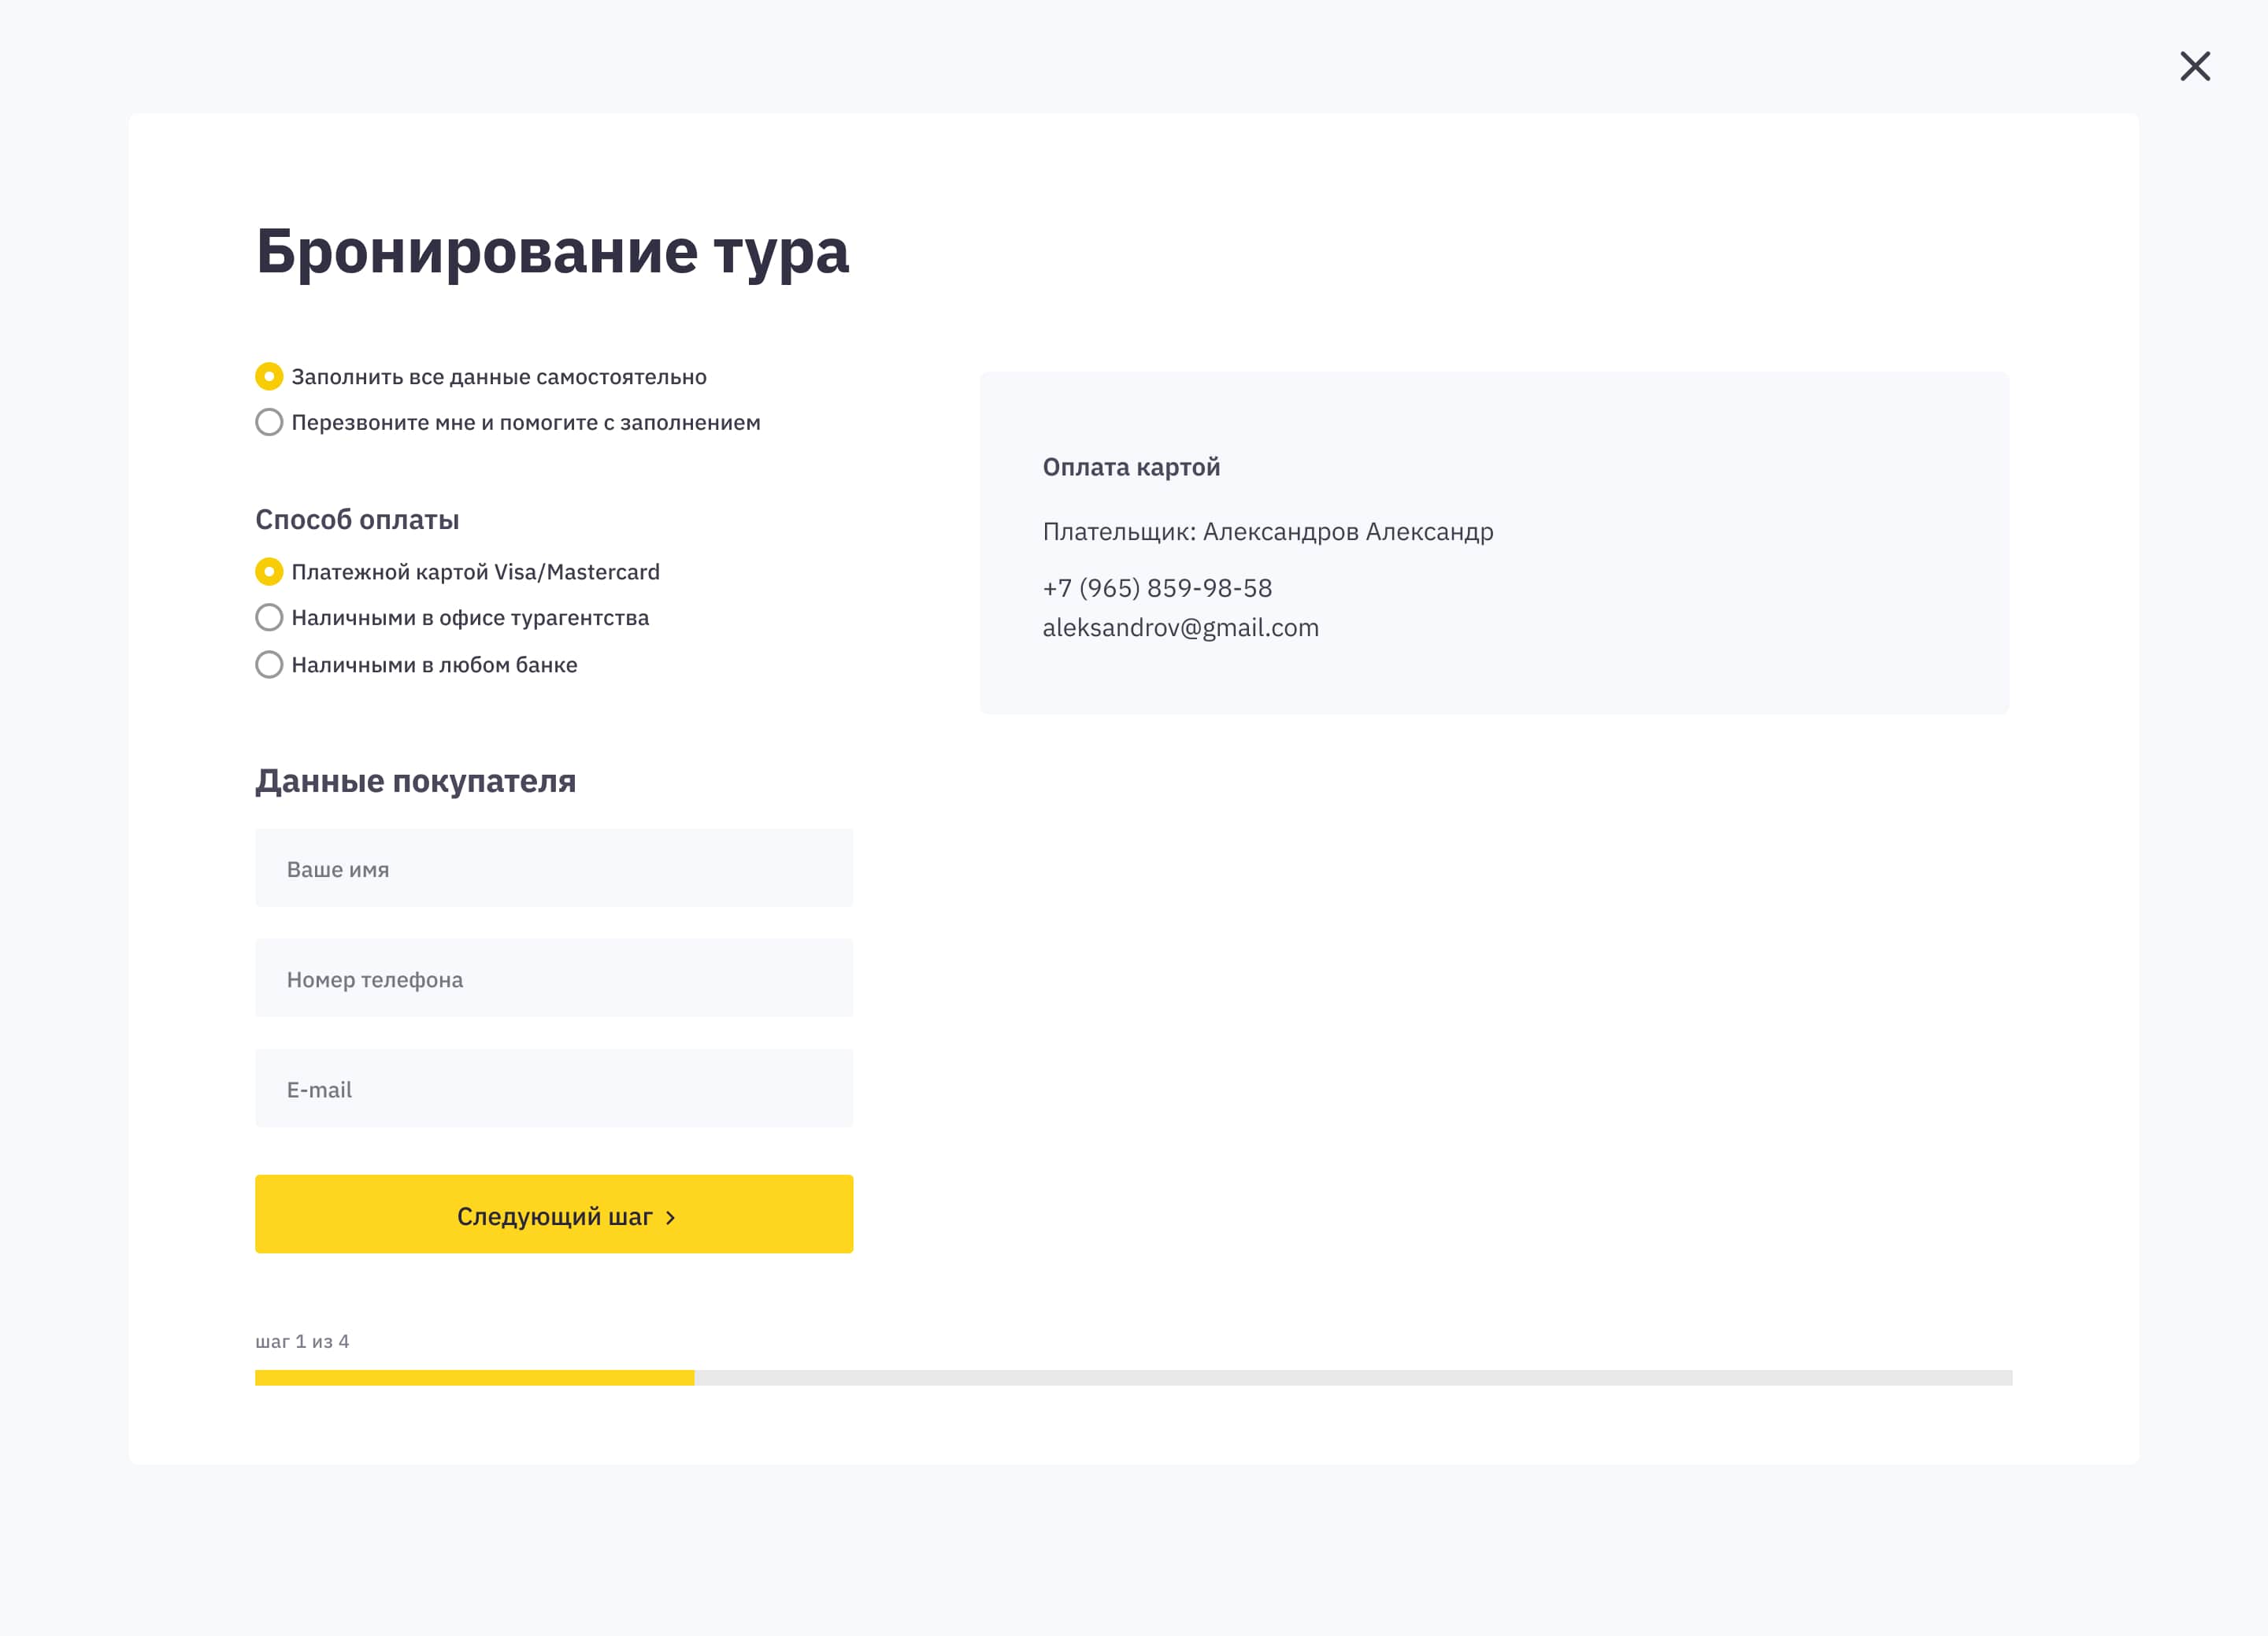
Task: Click the 'Бронирование тура' page title
Action: click(x=552, y=251)
